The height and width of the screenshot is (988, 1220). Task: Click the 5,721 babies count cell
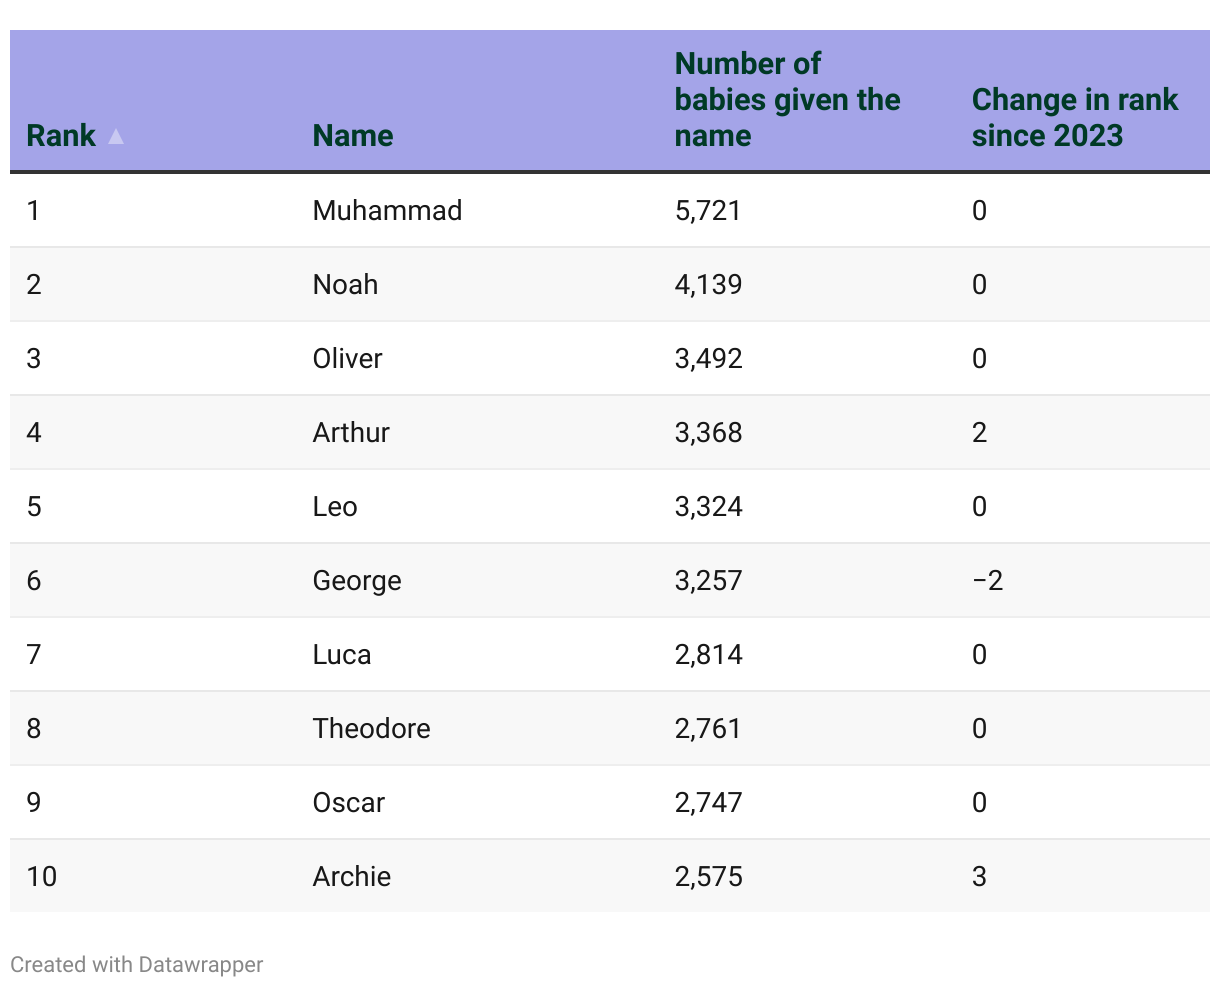click(x=708, y=211)
